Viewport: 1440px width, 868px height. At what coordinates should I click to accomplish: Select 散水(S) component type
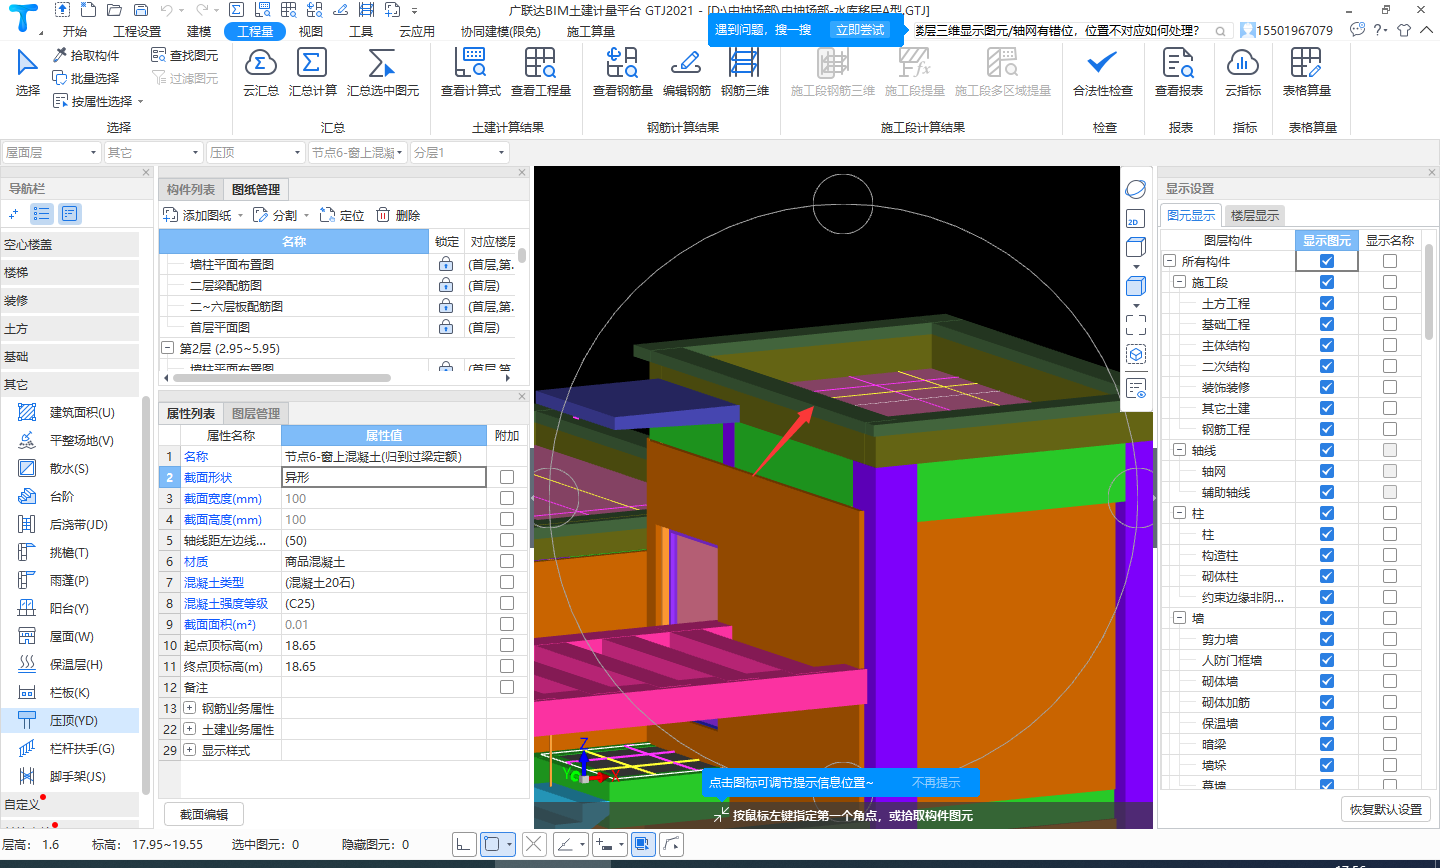(70, 468)
